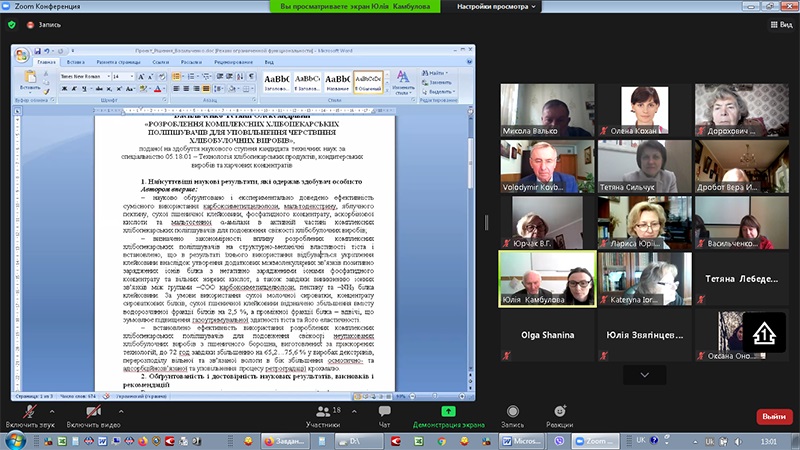
Task: Click the Windows Start orb
Action: [x=14, y=440]
